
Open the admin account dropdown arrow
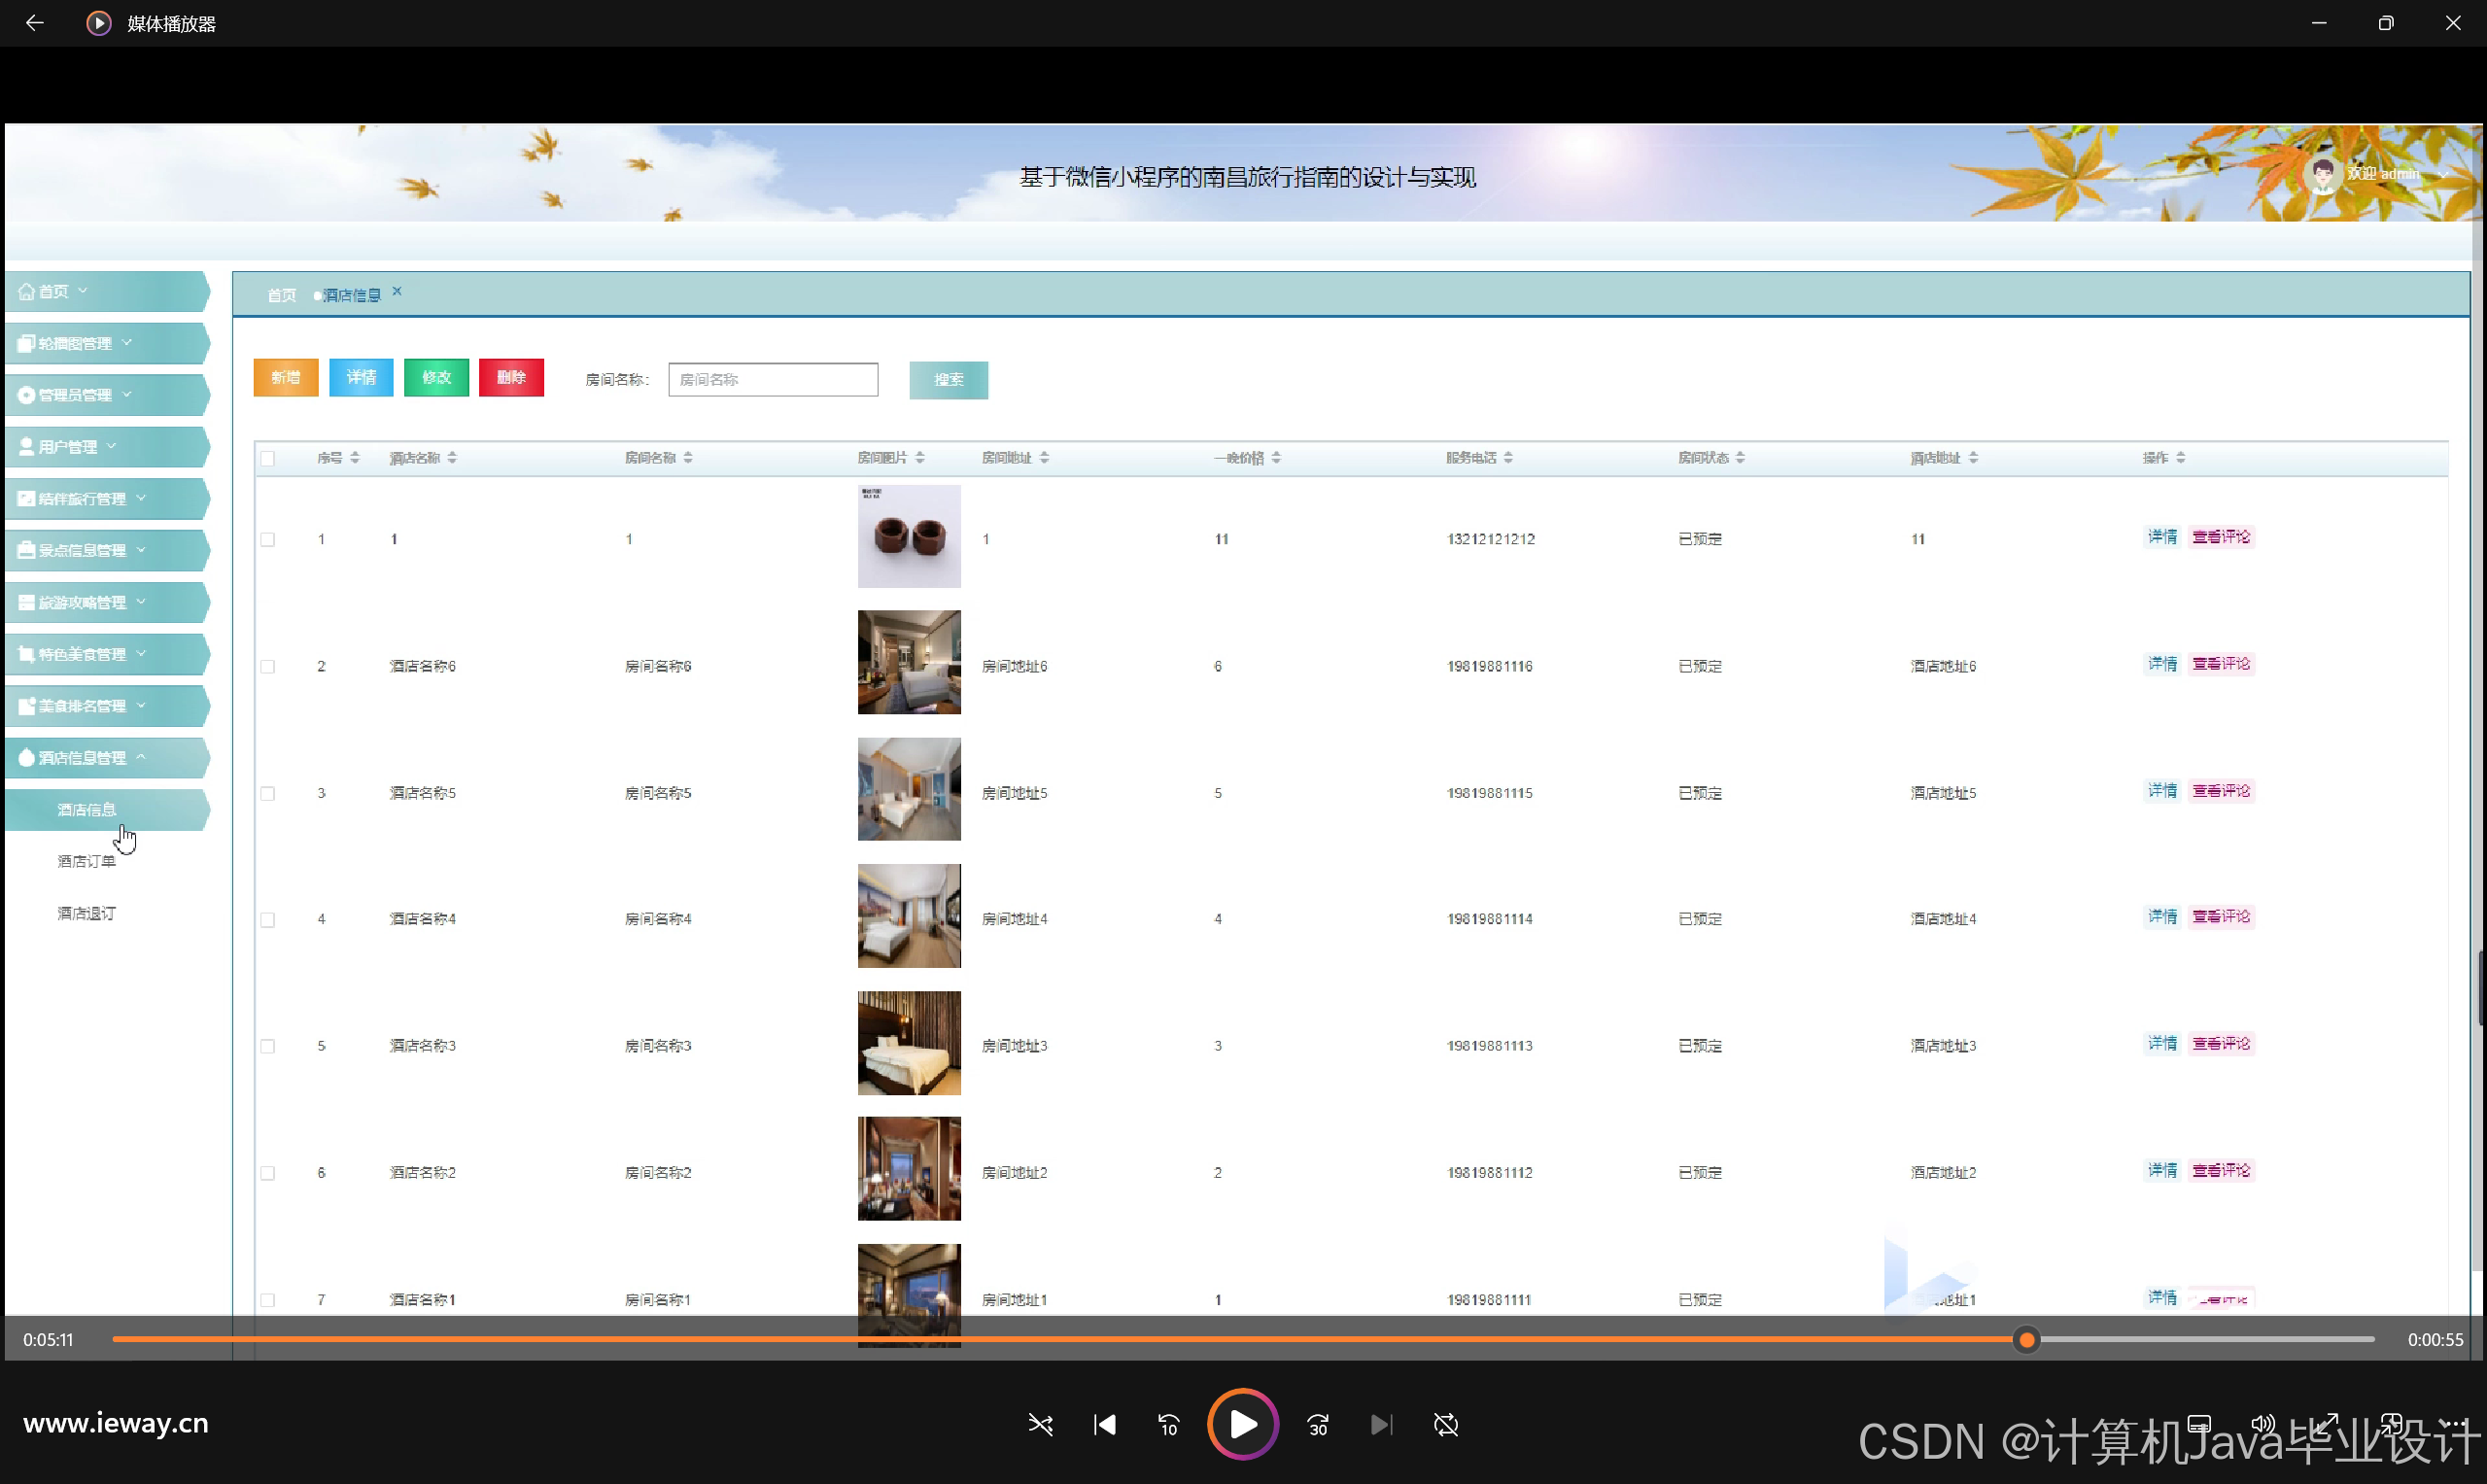click(2444, 175)
